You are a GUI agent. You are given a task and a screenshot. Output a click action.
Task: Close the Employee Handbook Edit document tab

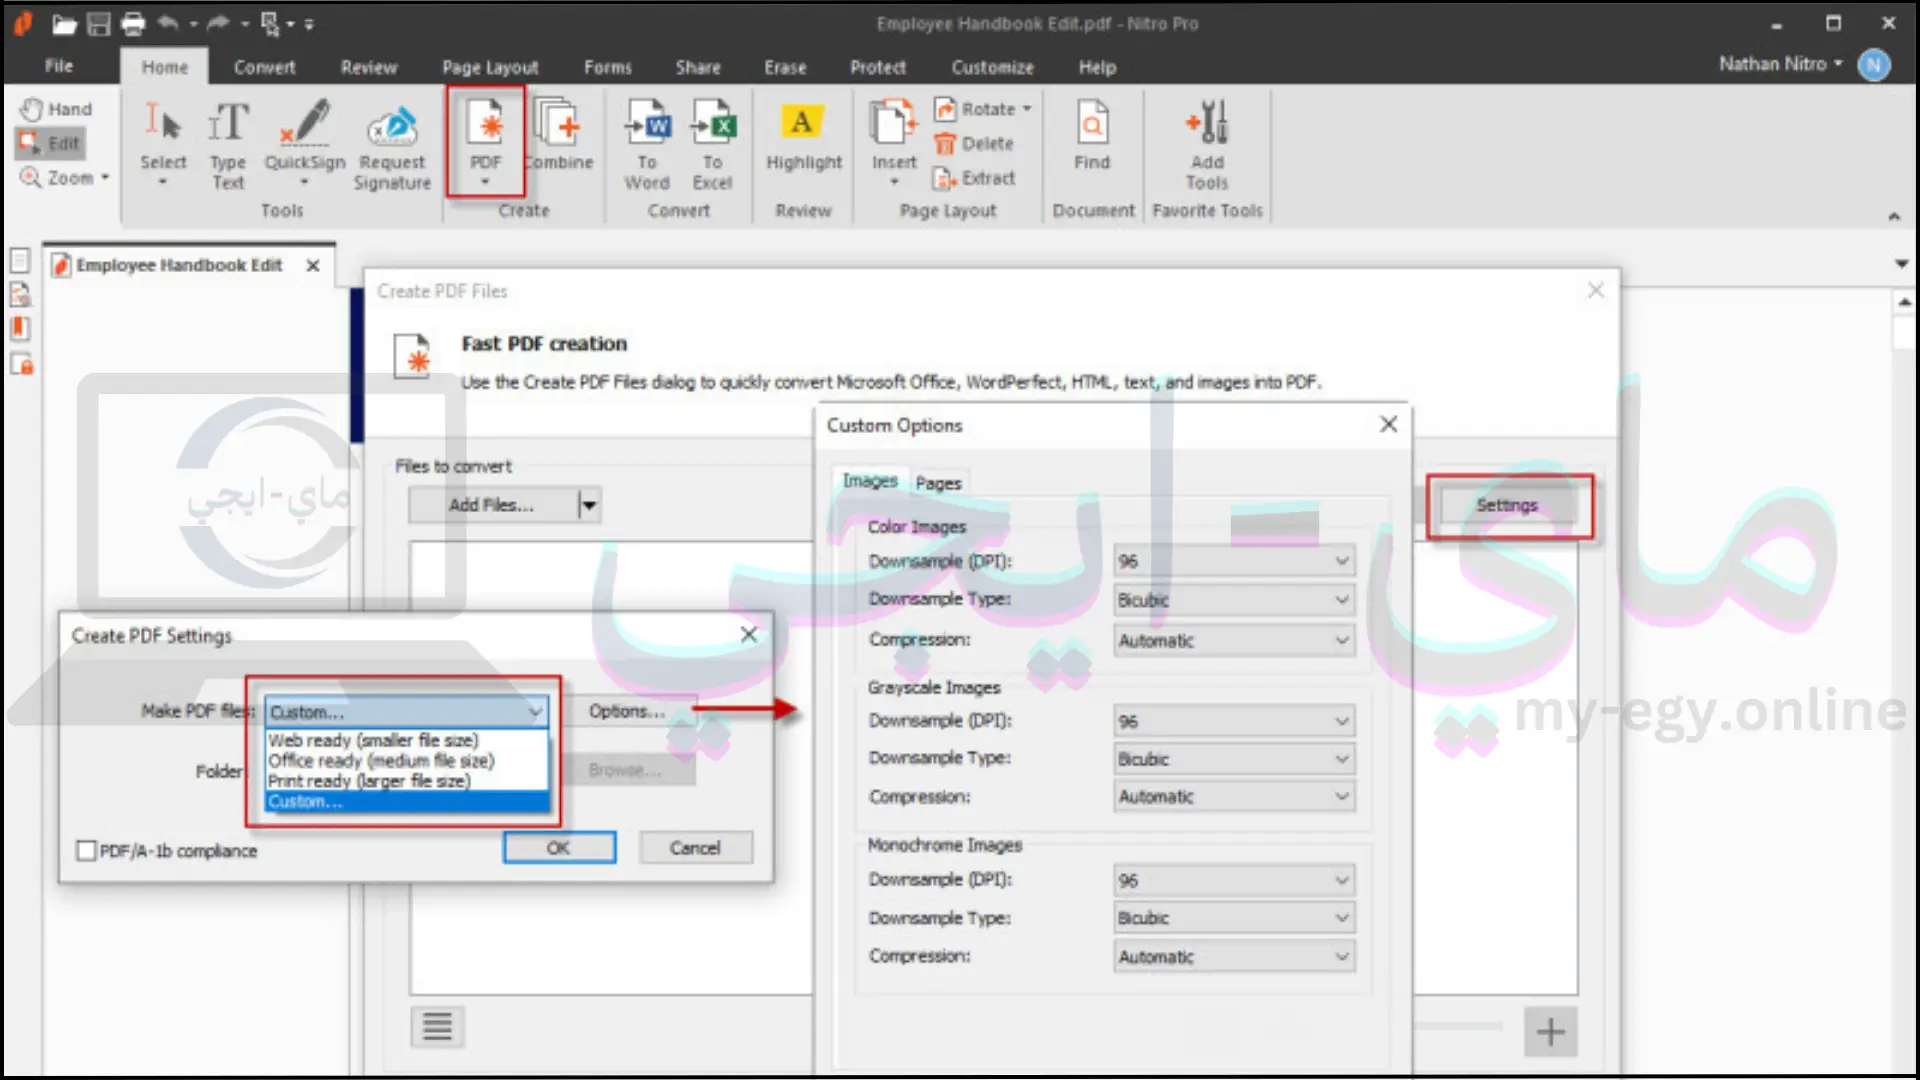313,265
